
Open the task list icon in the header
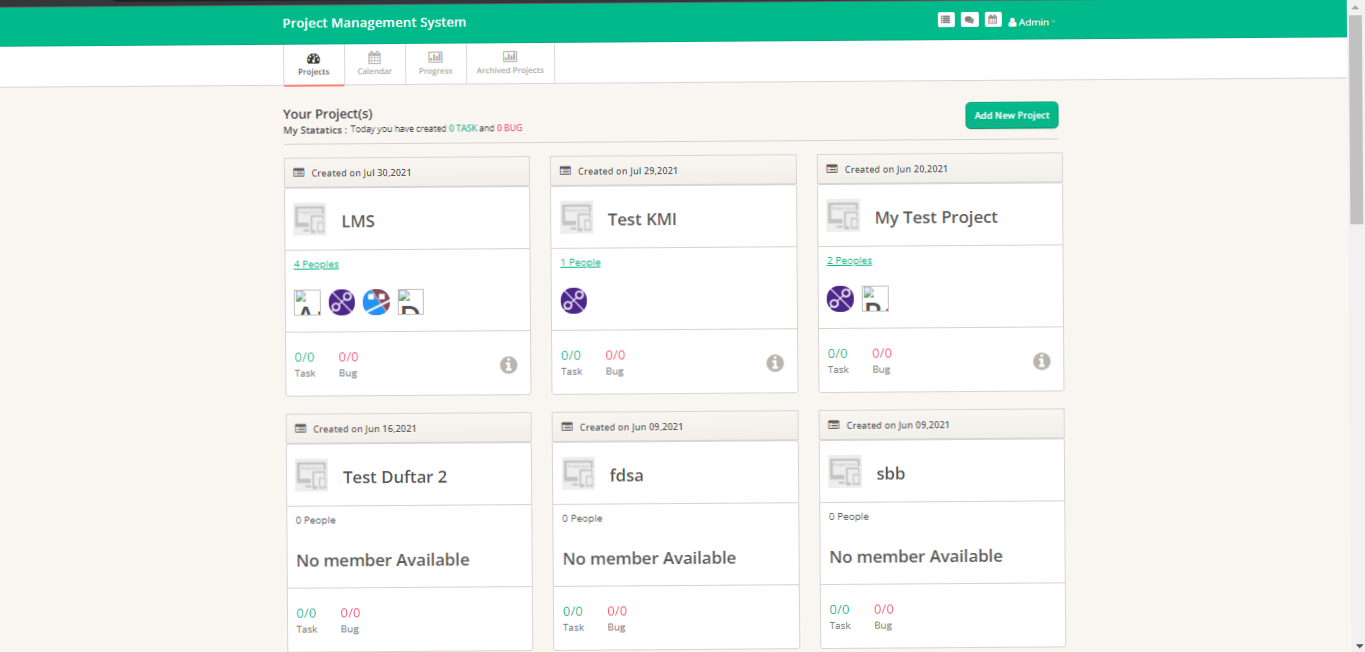[x=945, y=19]
